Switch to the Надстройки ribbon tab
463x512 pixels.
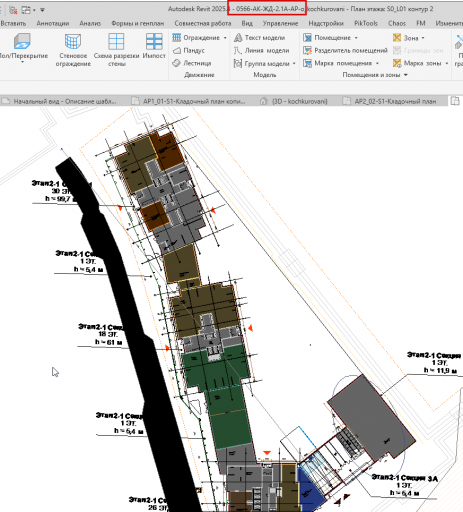coord(326,23)
